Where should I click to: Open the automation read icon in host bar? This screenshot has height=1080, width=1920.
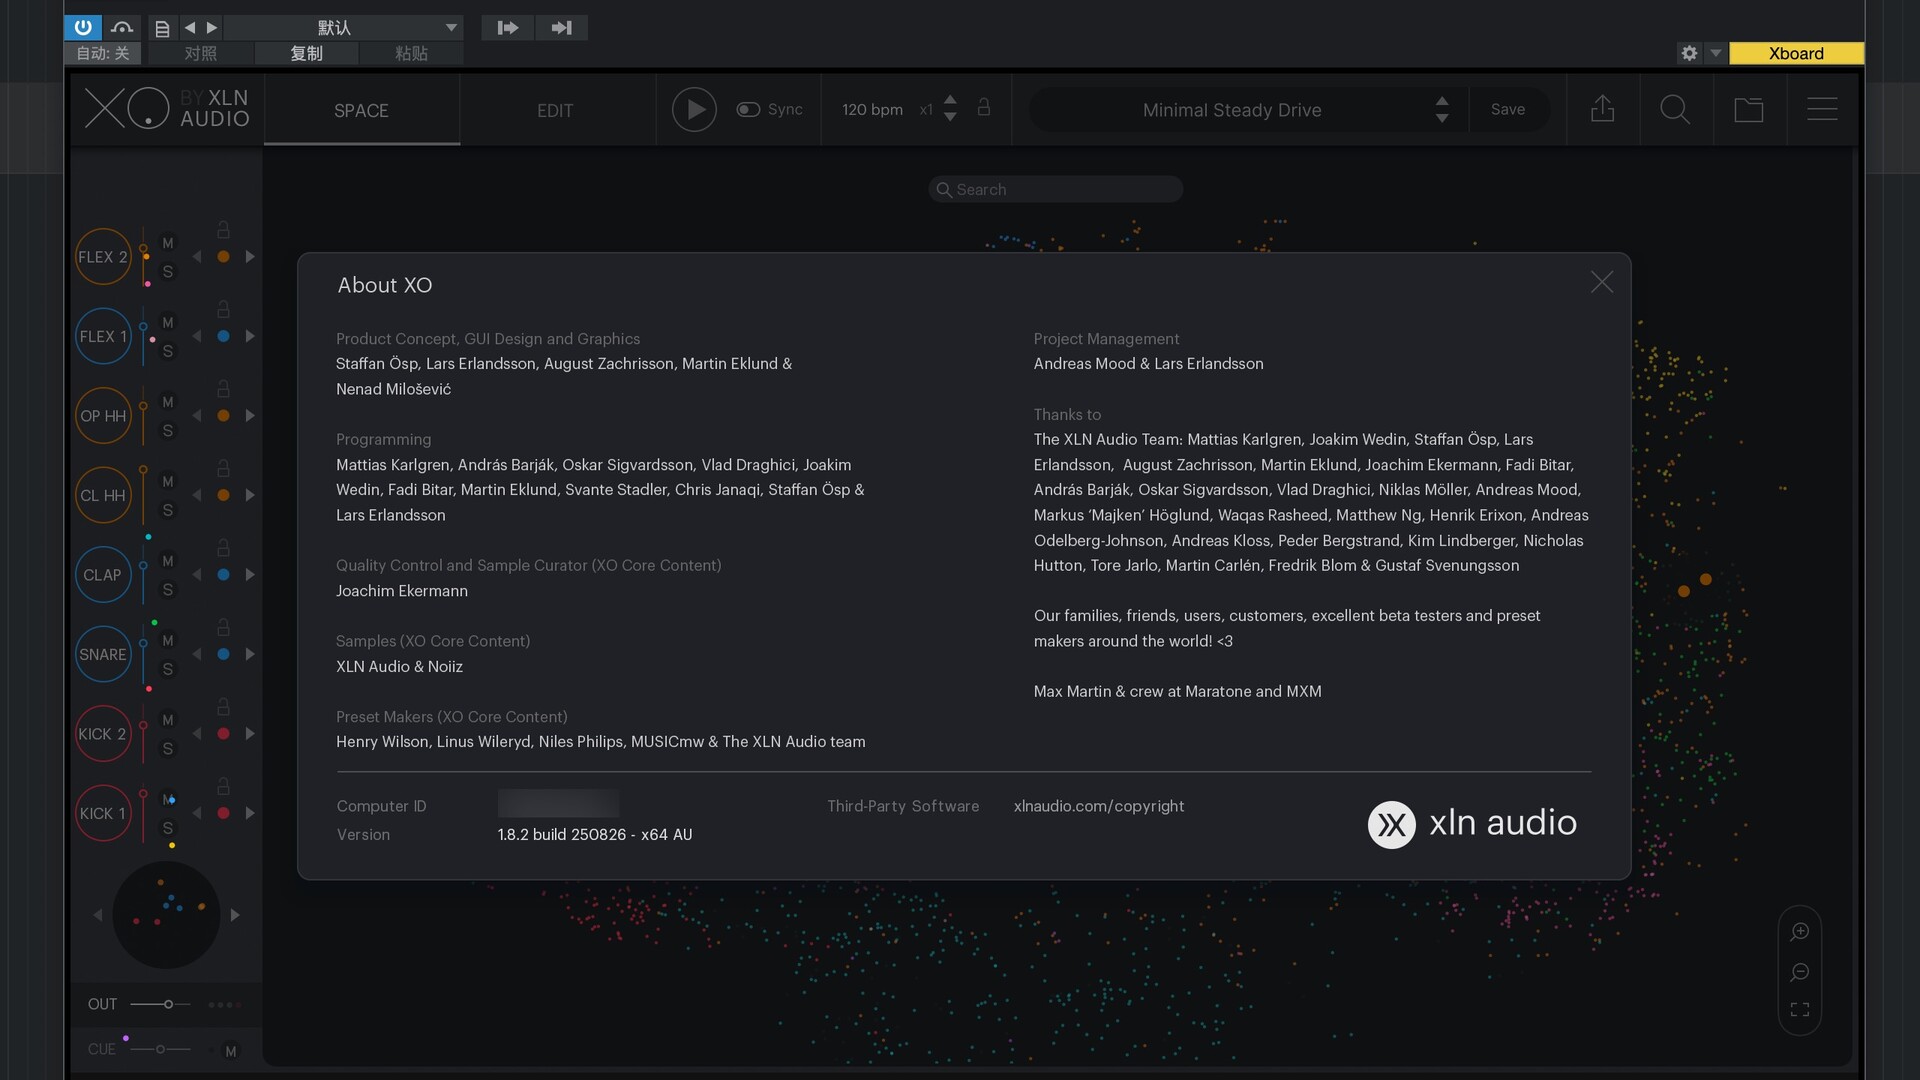tap(122, 27)
